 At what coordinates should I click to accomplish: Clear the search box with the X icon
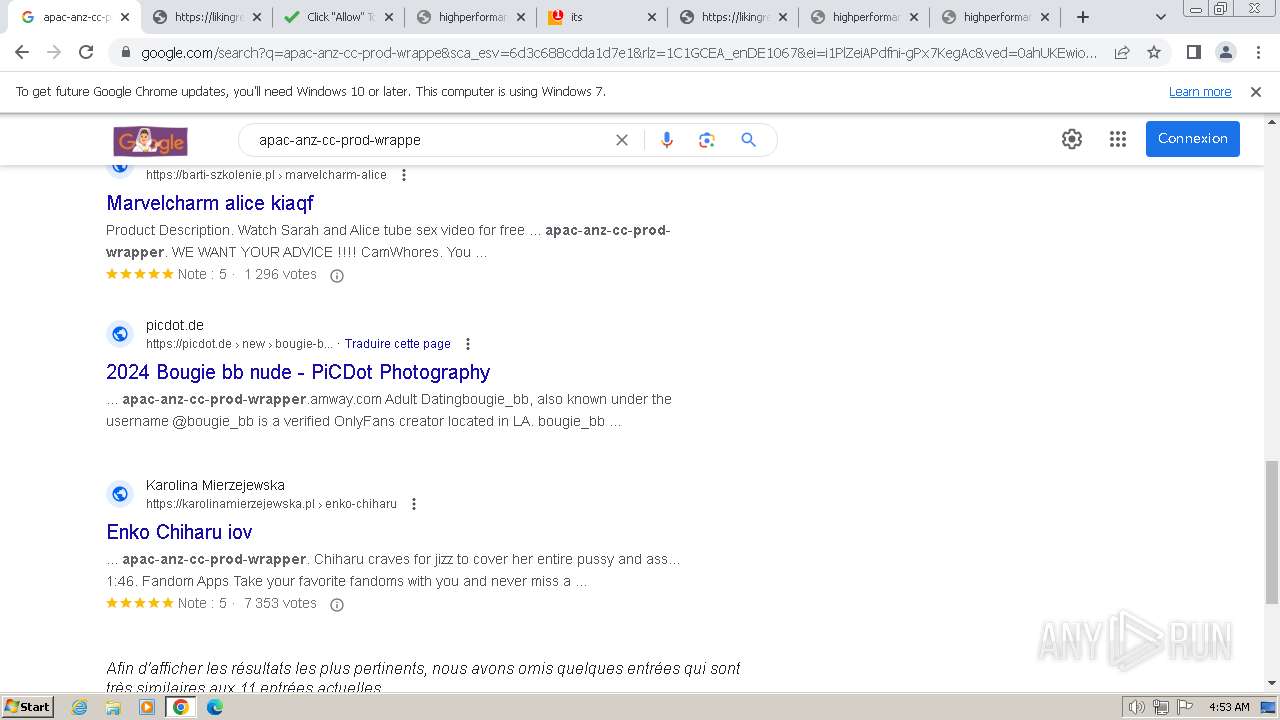click(622, 140)
